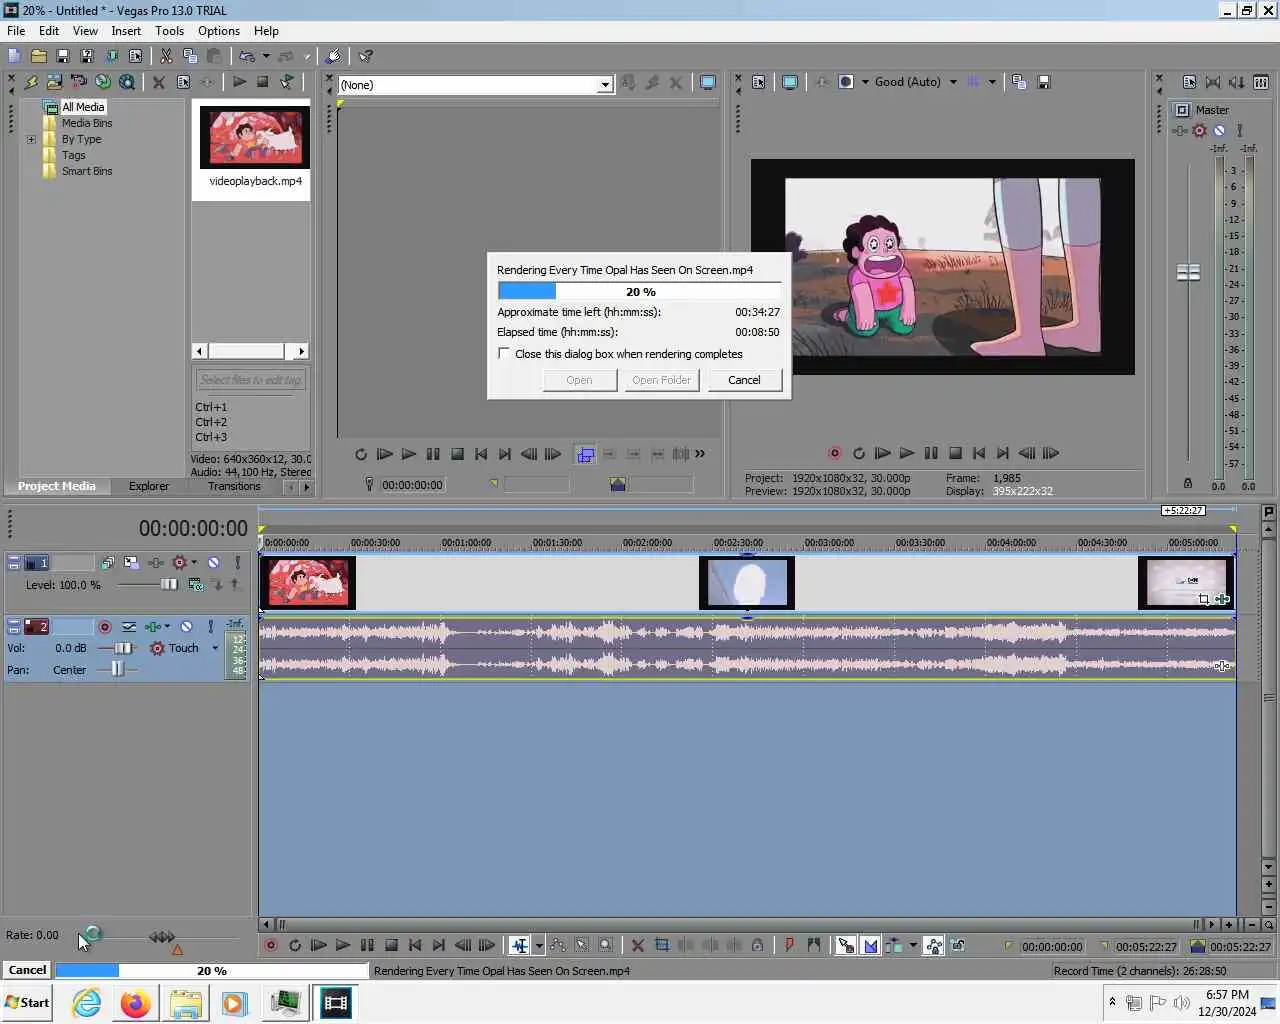Click the Import Media icon in Project Media
Viewport: 1280px width, 1024px height.
[54, 82]
